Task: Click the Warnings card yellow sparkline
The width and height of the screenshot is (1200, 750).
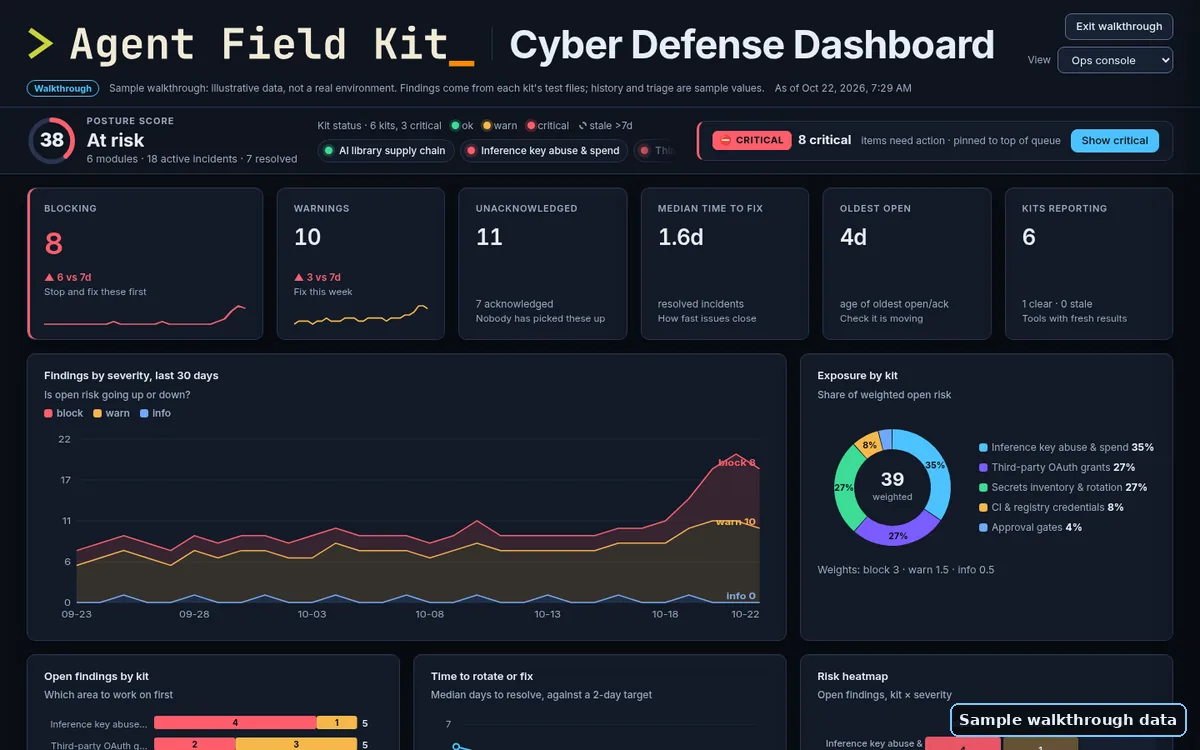Action: pyautogui.click(x=361, y=315)
